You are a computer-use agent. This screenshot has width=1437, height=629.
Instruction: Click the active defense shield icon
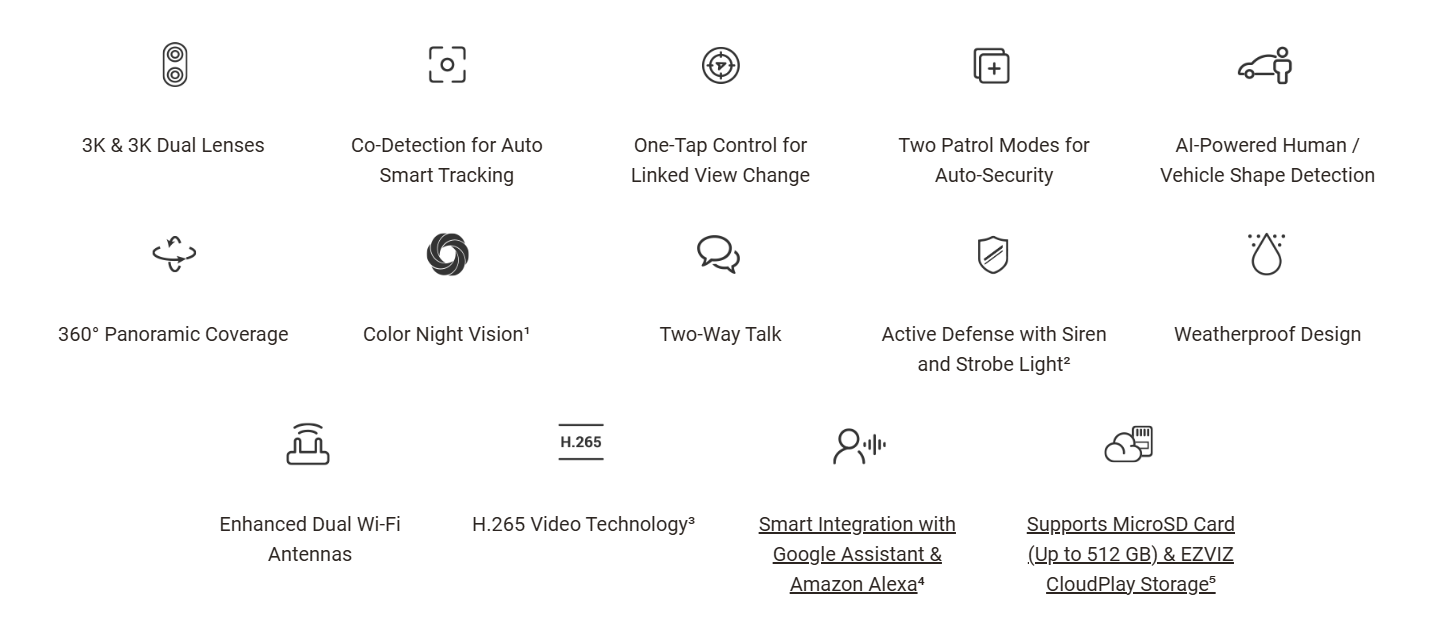tap(993, 254)
